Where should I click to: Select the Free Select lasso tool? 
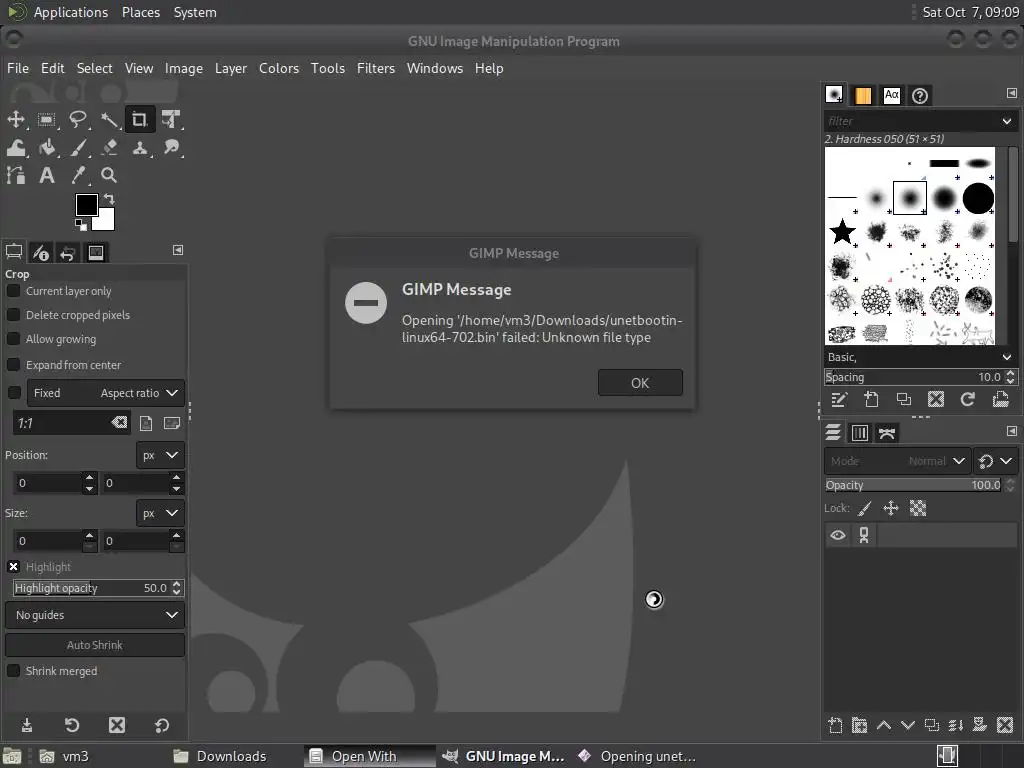tap(78, 120)
